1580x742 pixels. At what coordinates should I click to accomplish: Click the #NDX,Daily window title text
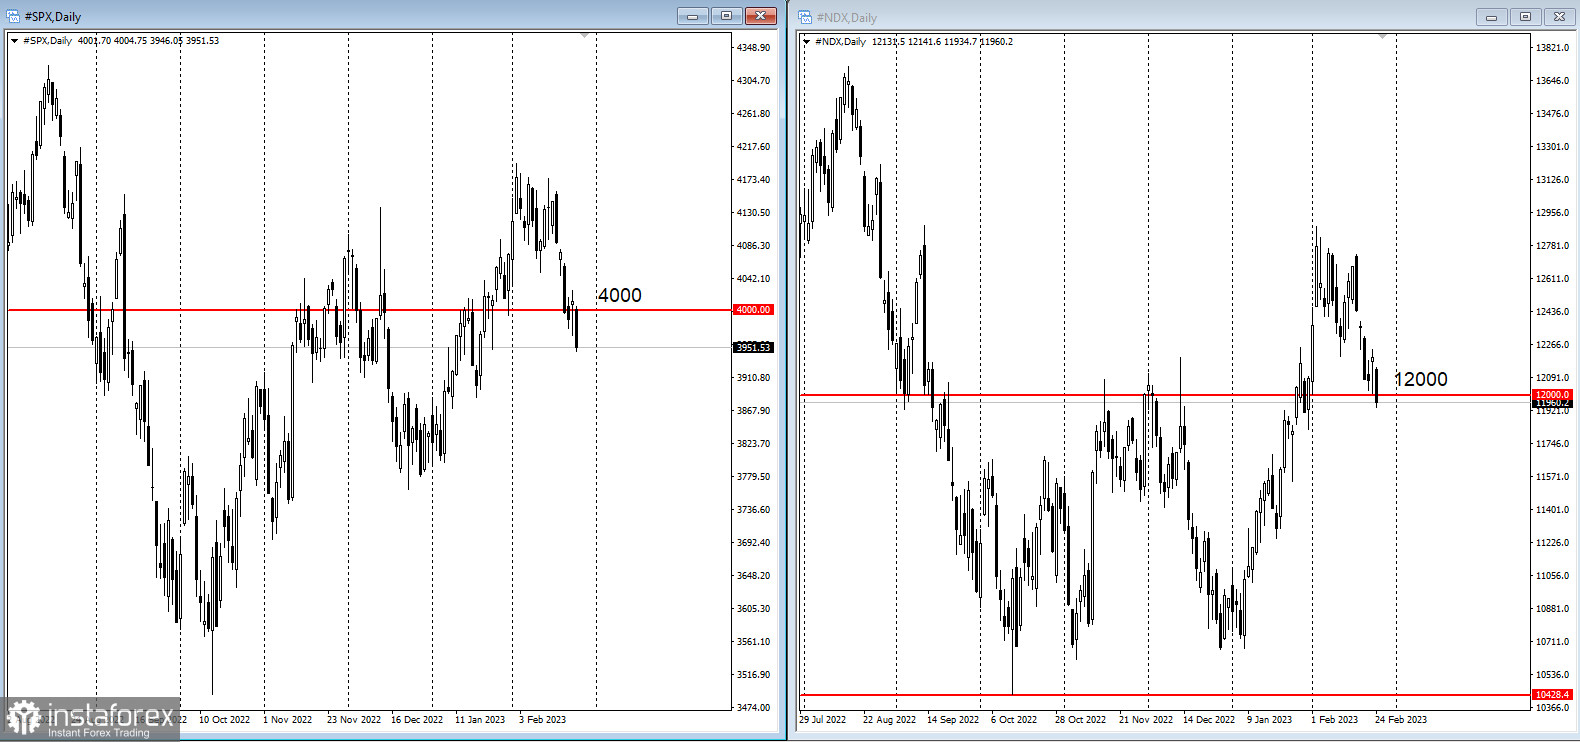pos(846,18)
